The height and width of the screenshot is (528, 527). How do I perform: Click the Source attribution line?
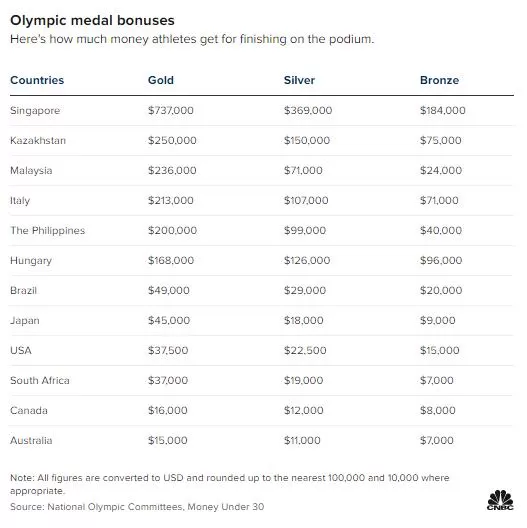(137, 507)
